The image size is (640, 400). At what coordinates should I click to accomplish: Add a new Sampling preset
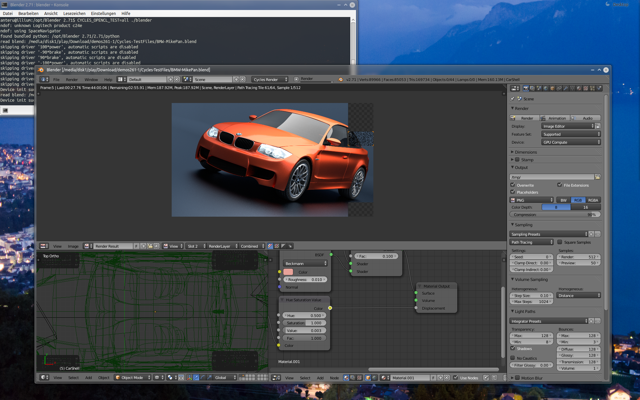coord(591,234)
